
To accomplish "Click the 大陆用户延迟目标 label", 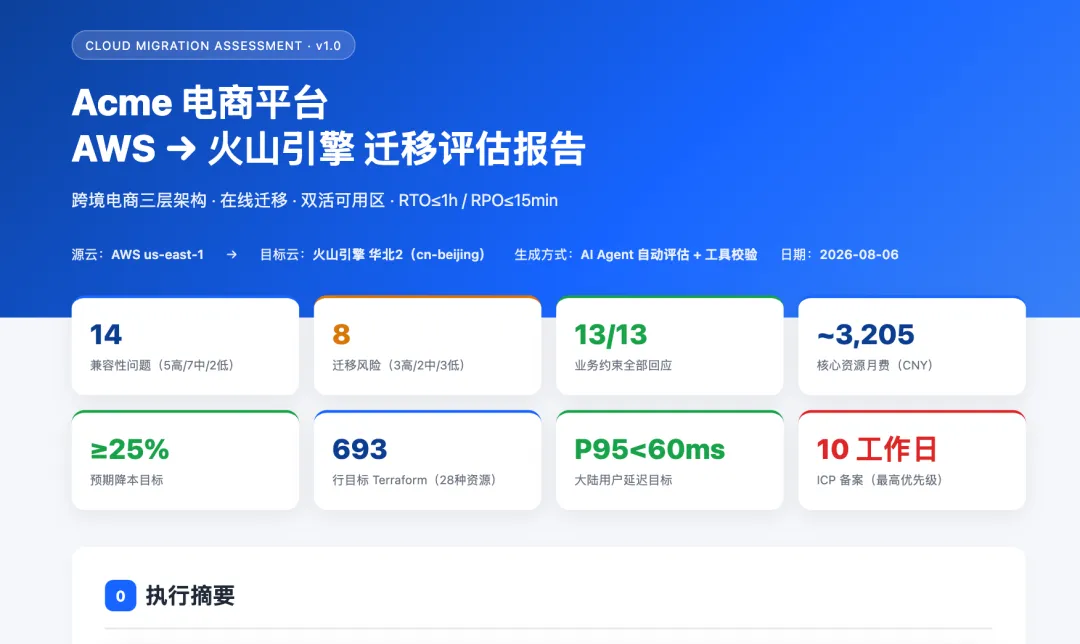I will [623, 480].
